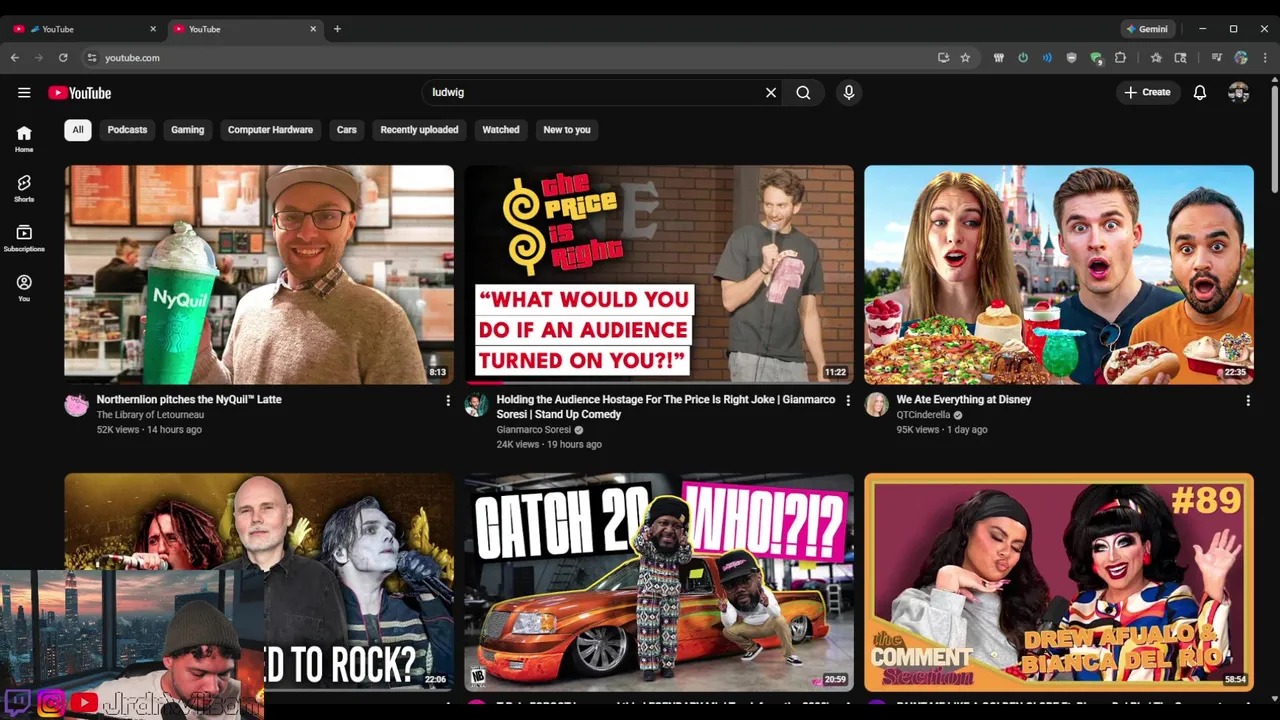Open options menu for NyQuil Latte video
Viewport: 1280px width, 720px height.
(448, 401)
